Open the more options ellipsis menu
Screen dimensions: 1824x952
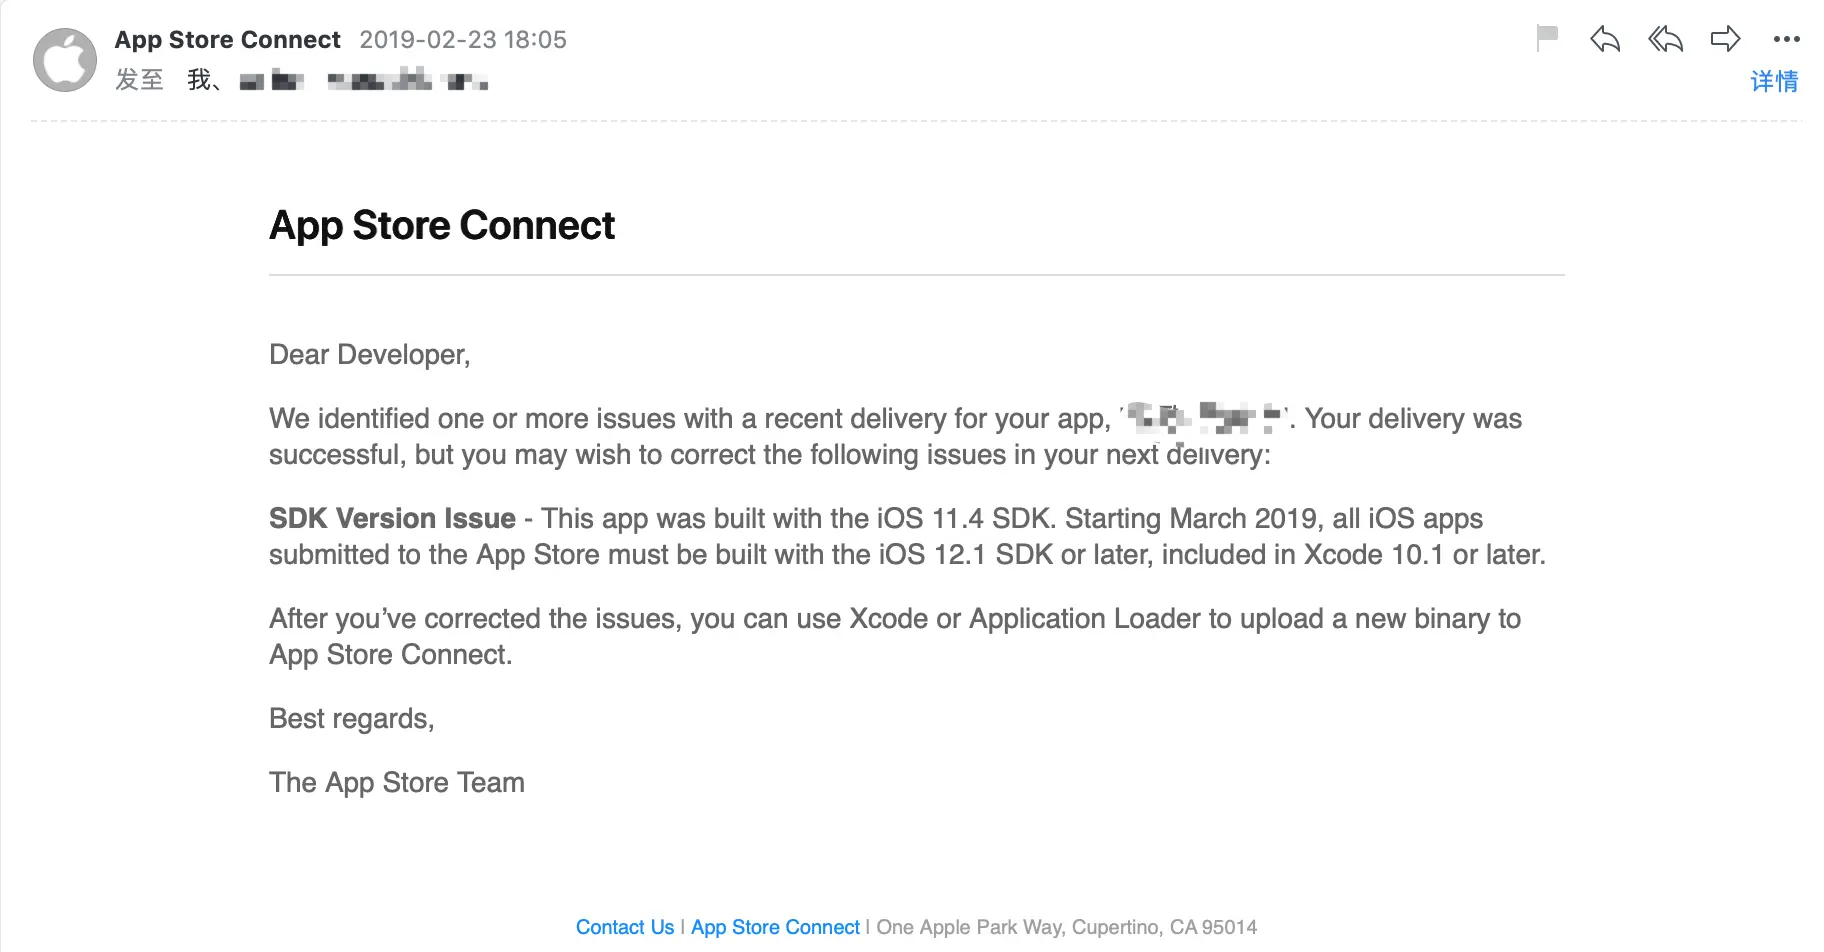(x=1786, y=39)
